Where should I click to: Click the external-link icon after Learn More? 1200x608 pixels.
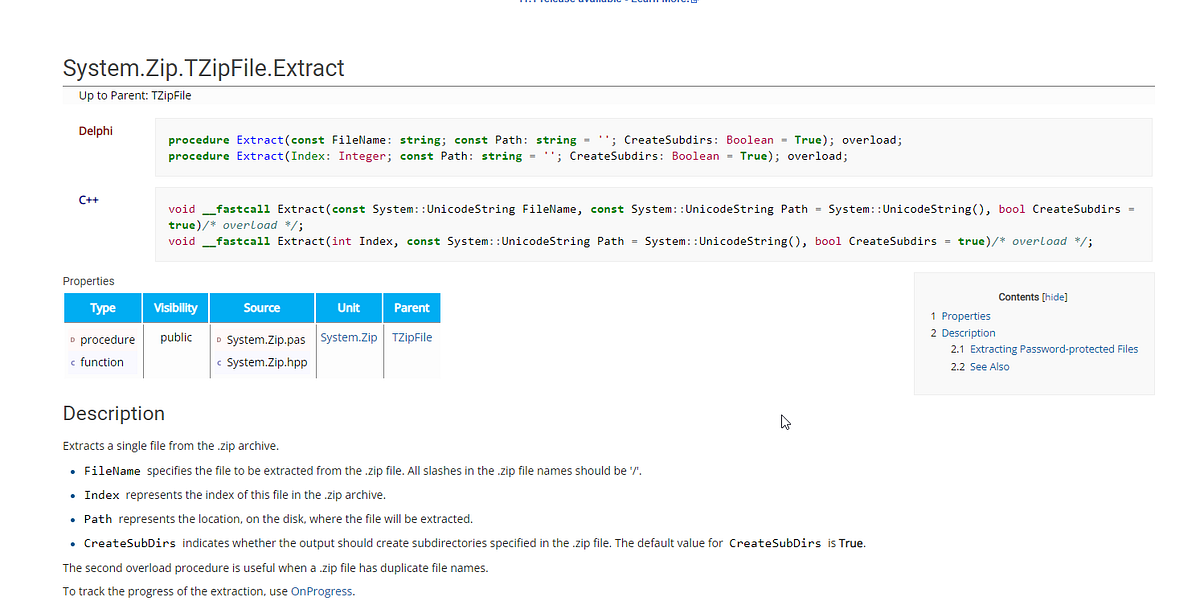click(x=694, y=1)
